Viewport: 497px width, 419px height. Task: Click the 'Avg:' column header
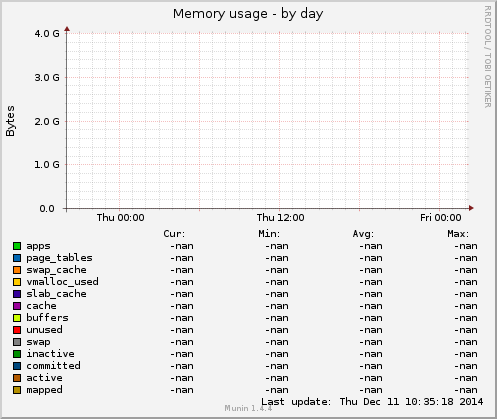tap(363, 234)
